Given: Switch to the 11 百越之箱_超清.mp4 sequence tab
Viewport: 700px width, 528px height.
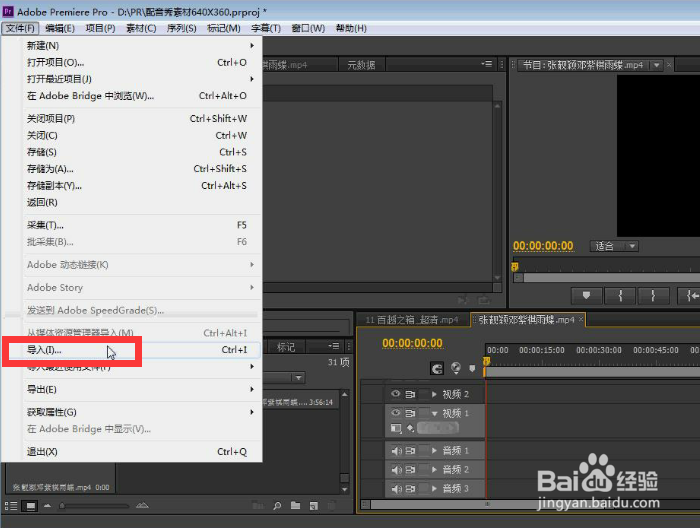Looking at the screenshot, I should pyautogui.click(x=412, y=320).
